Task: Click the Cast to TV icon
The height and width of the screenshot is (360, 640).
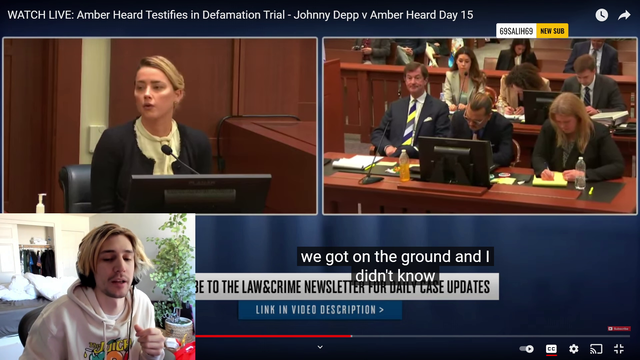Action: (596, 349)
